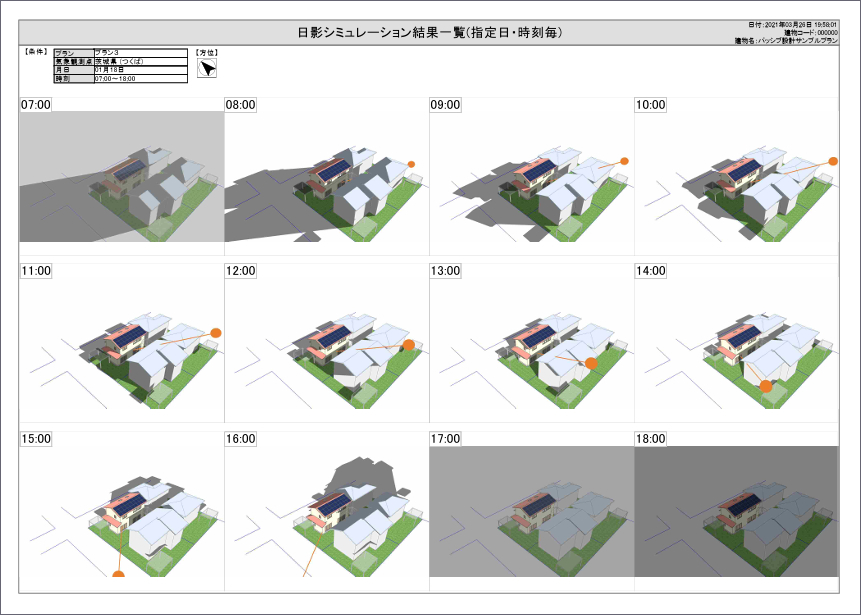861x615 pixels.
Task: Open the 17:00 dusk simulation image
Action: 531,512
